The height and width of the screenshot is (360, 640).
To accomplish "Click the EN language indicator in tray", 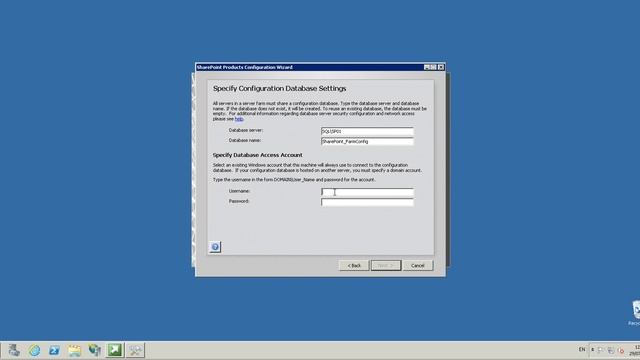I will coord(582,350).
